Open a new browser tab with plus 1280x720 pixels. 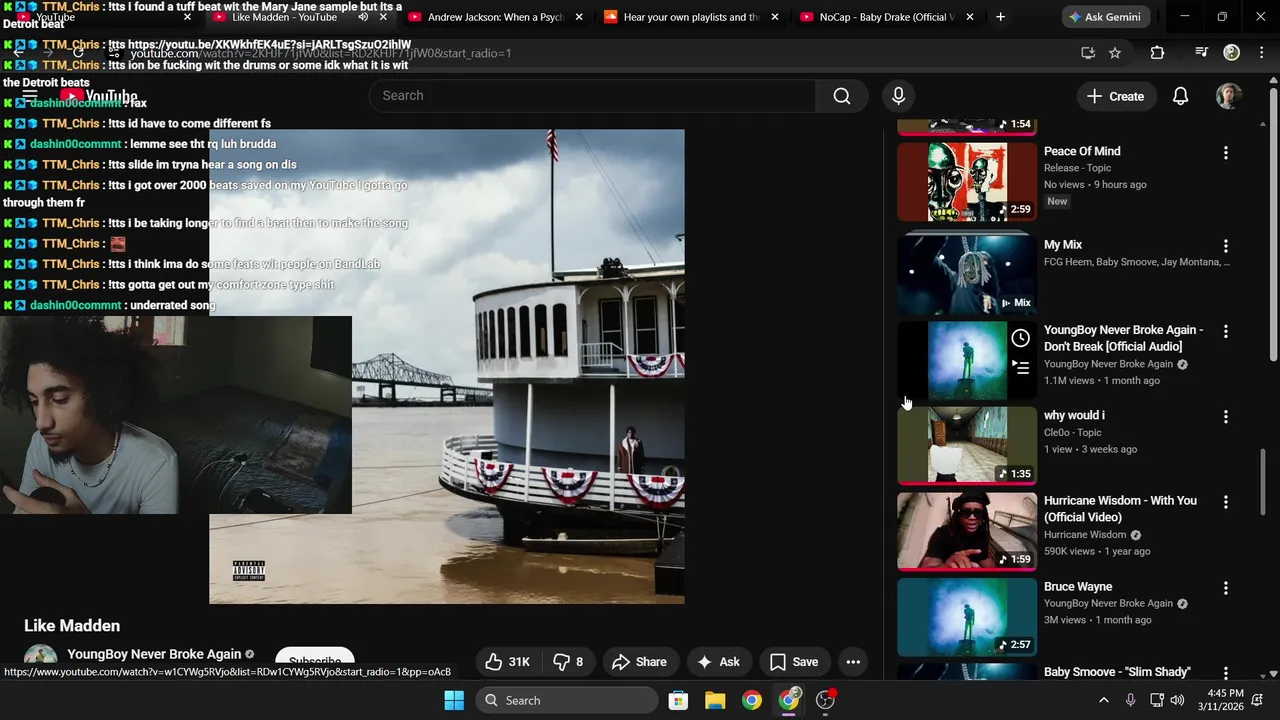click(x=1000, y=17)
